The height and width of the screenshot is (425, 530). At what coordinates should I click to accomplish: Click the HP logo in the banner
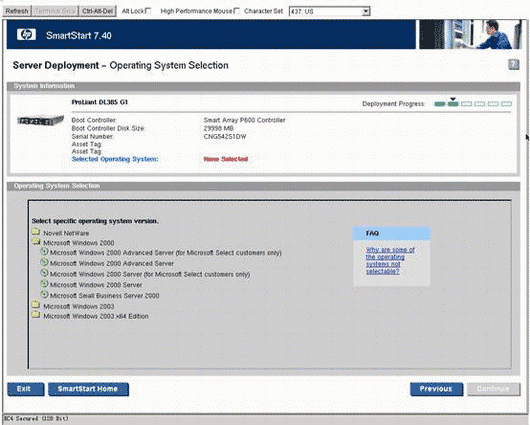click(x=26, y=34)
